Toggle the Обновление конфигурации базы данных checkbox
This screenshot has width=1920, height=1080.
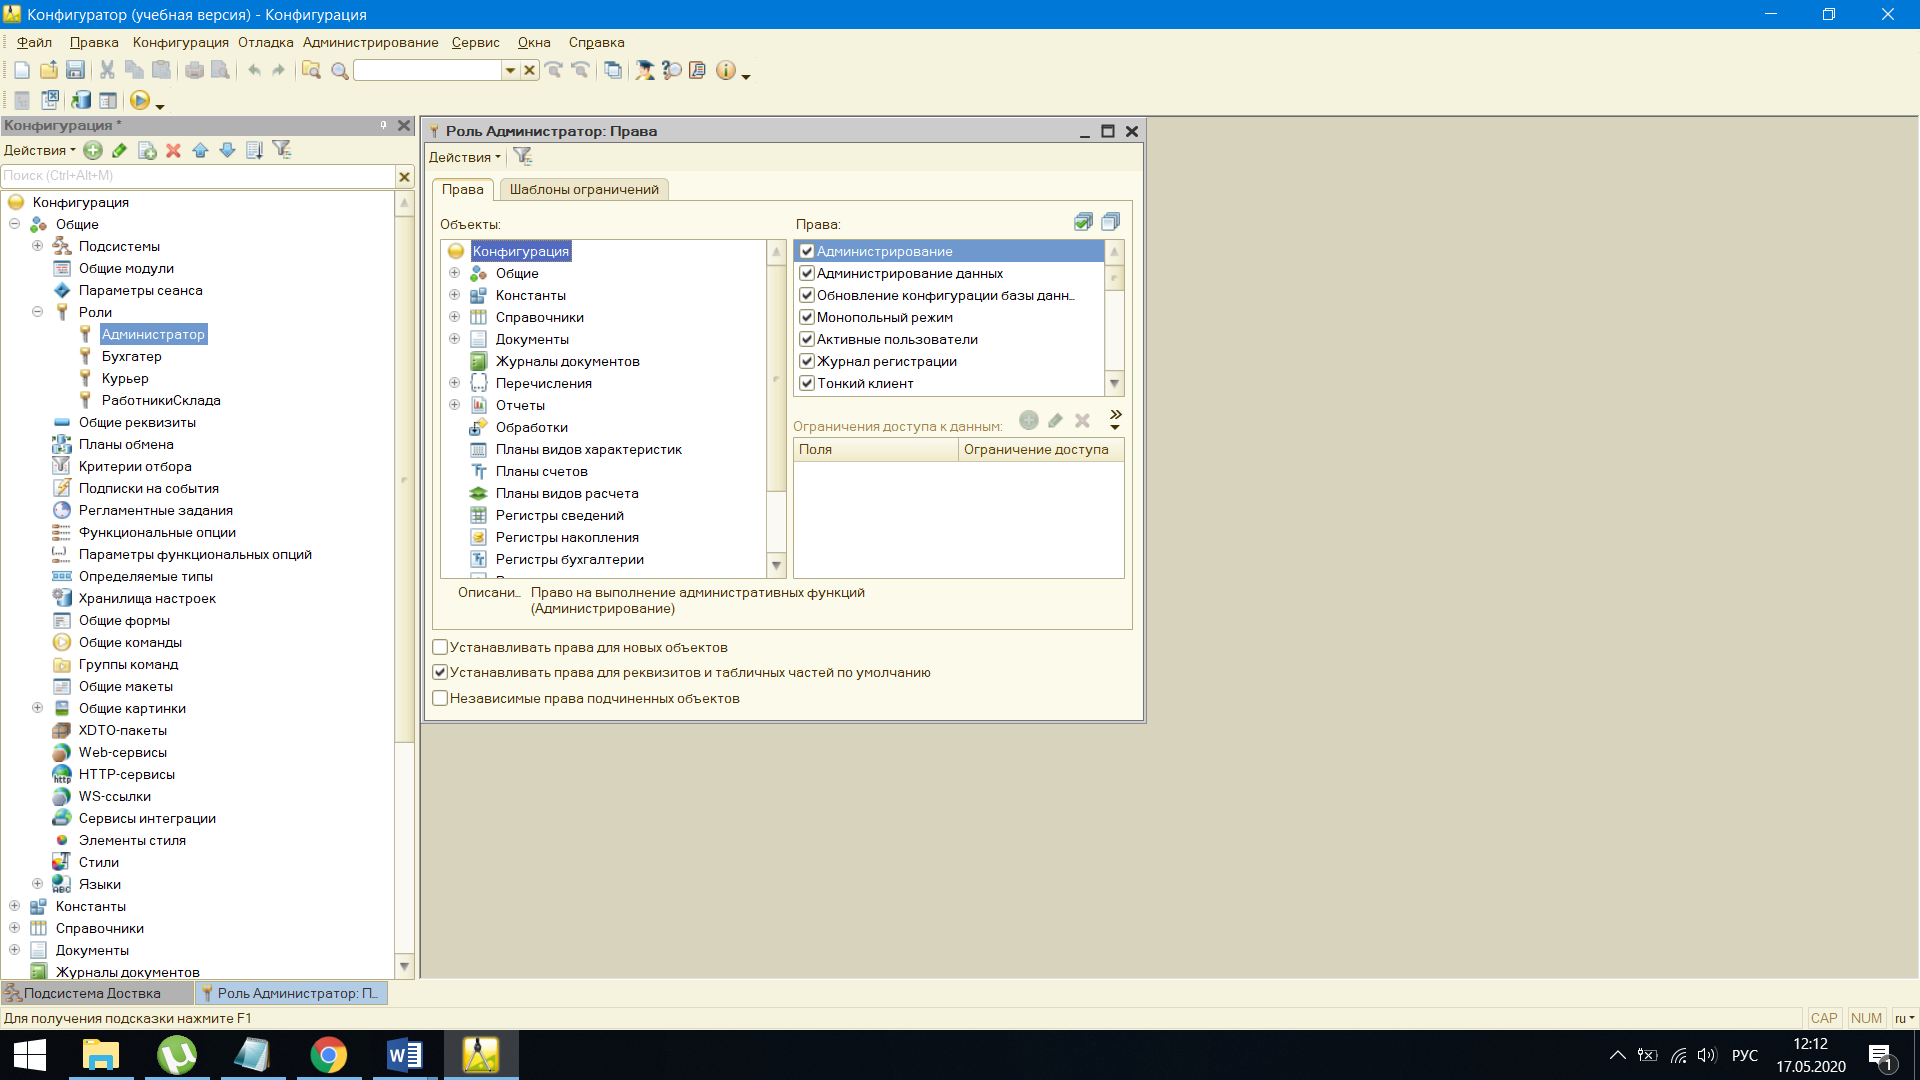click(x=807, y=295)
